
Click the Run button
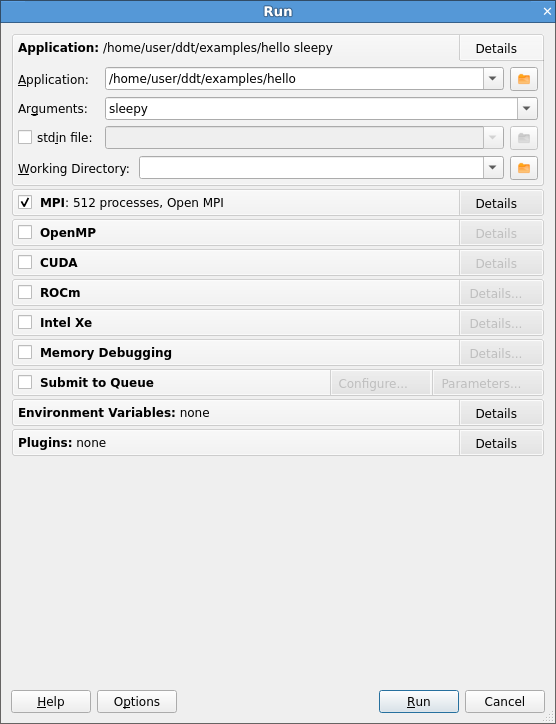pyautogui.click(x=419, y=702)
